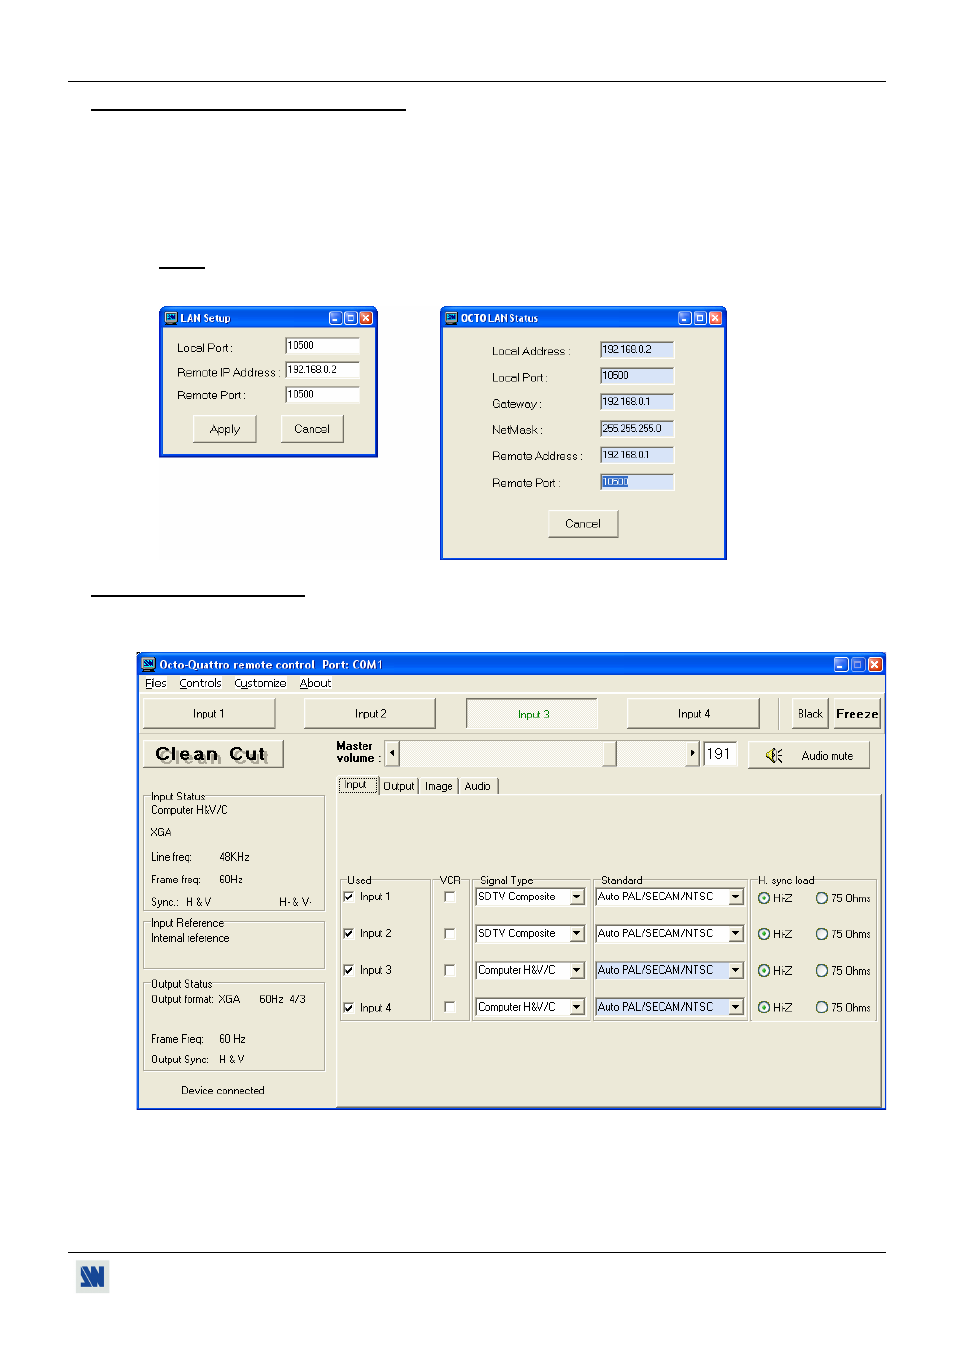The width and height of the screenshot is (954, 1350).
Task: Expand Standard dropdown for Input 3
Action: pos(736,970)
